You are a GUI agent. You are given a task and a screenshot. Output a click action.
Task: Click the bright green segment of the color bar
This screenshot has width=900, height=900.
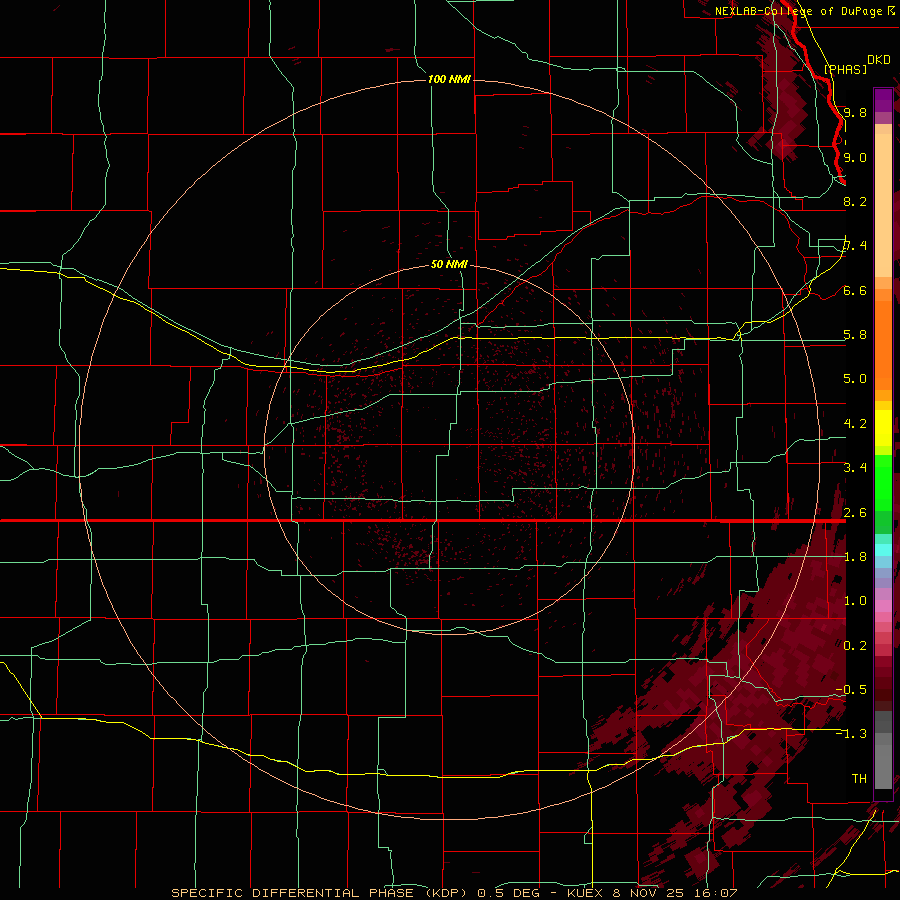point(883,483)
